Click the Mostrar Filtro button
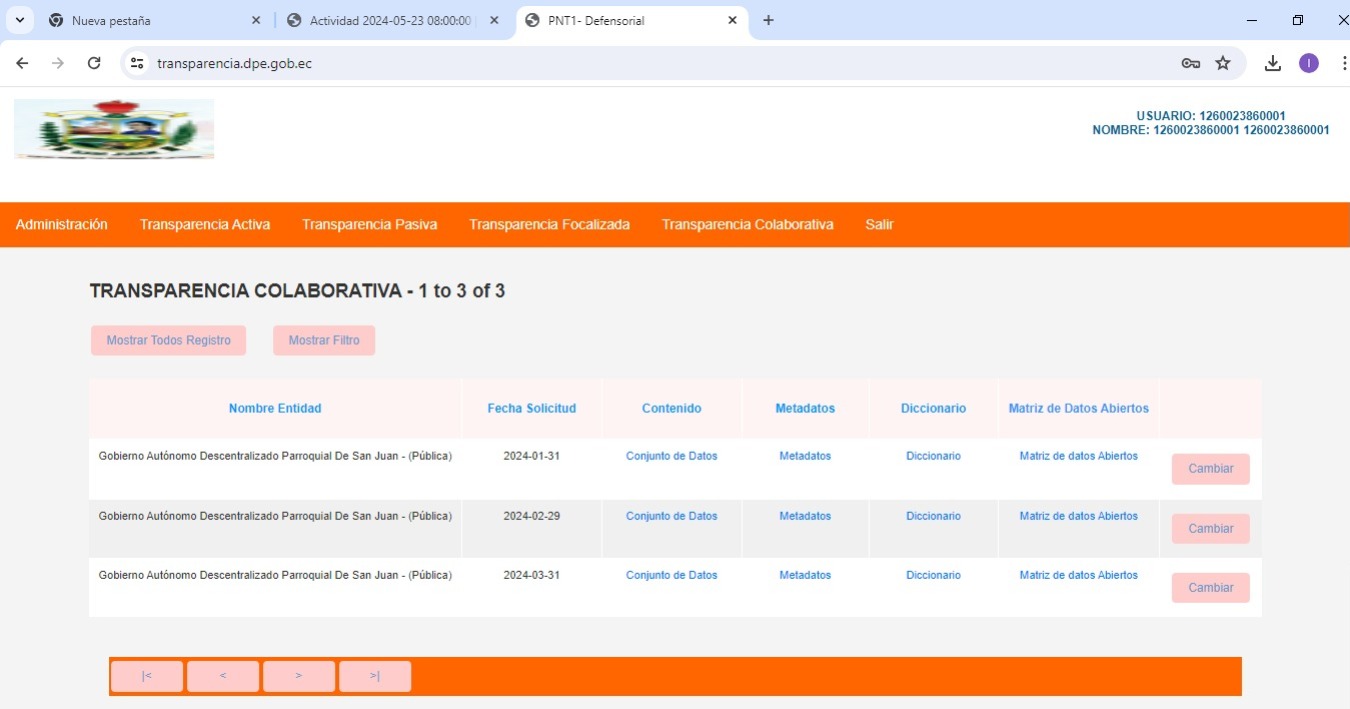 (324, 340)
